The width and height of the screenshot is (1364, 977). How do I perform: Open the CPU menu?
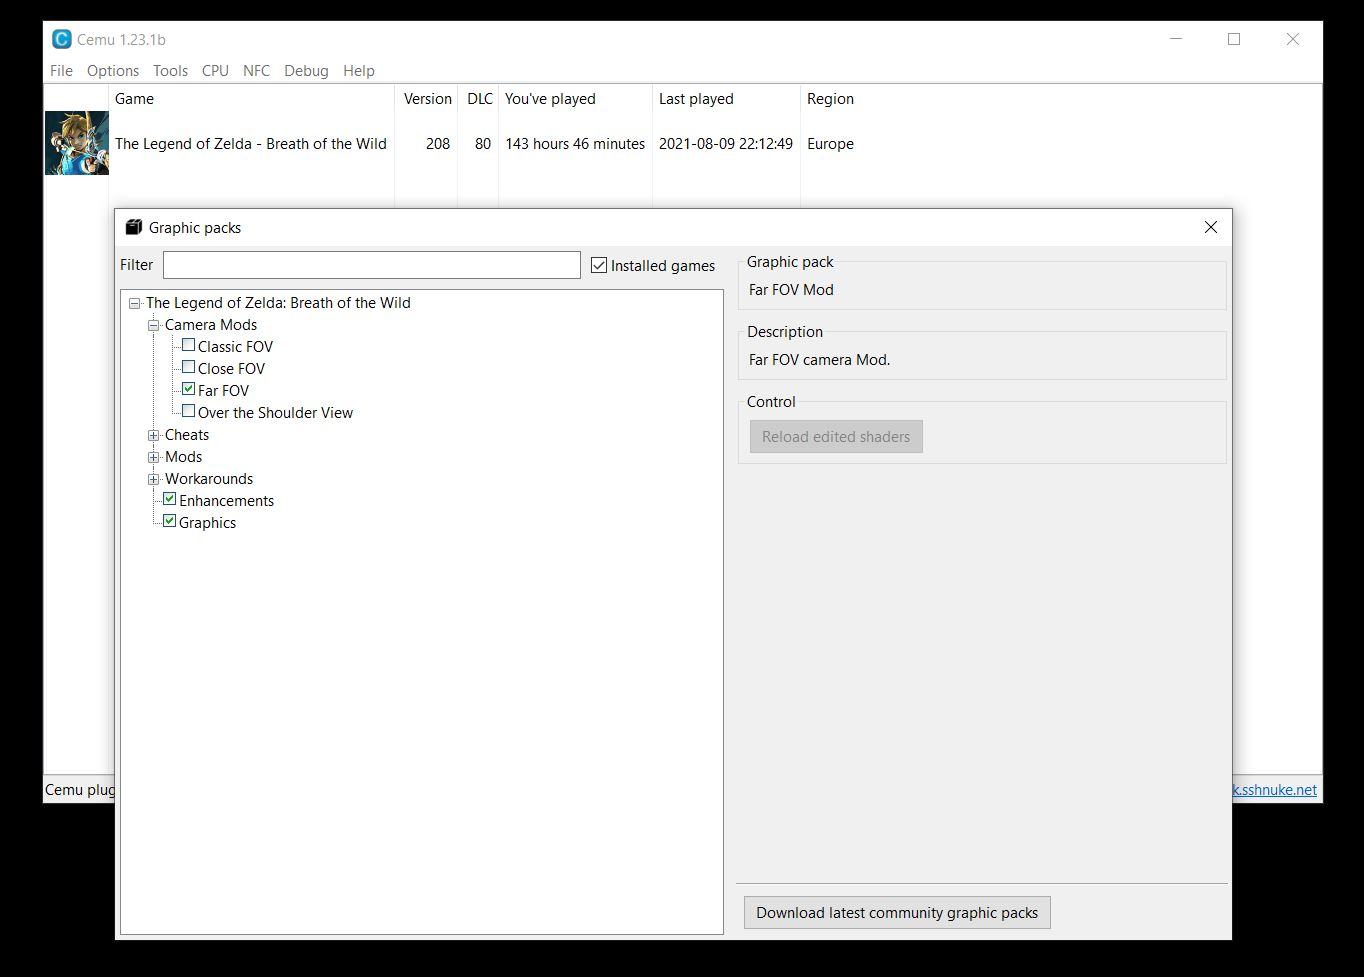[x=215, y=71]
